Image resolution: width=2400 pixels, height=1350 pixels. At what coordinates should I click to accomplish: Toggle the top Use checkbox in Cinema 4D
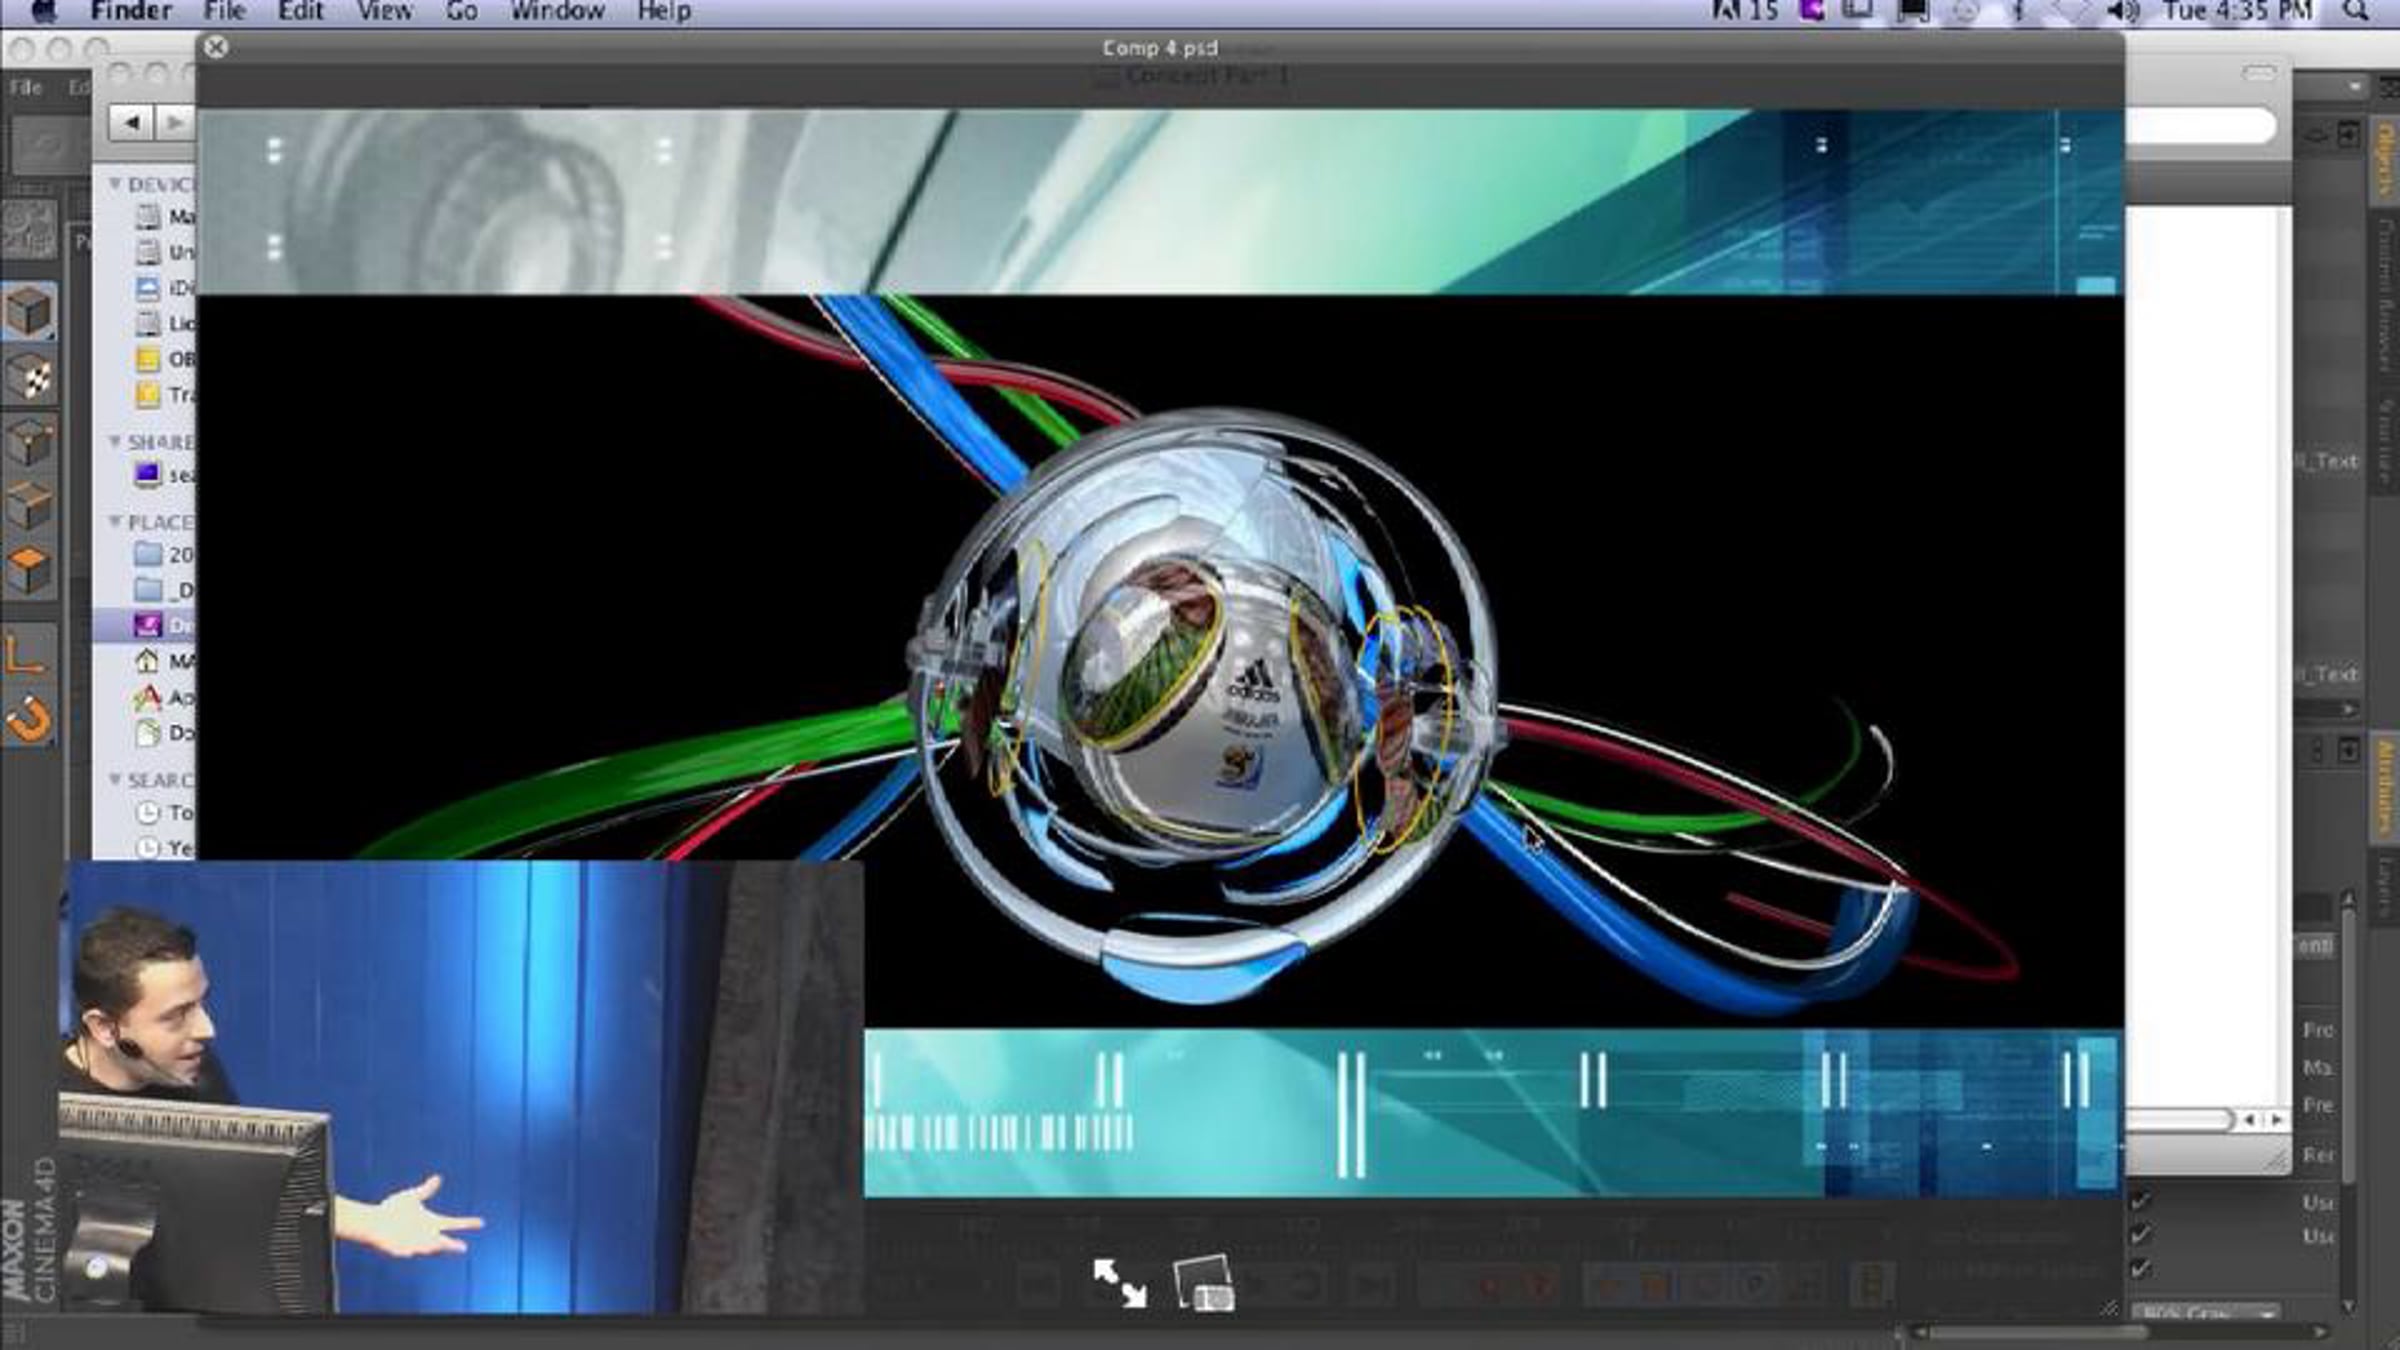[2140, 1201]
